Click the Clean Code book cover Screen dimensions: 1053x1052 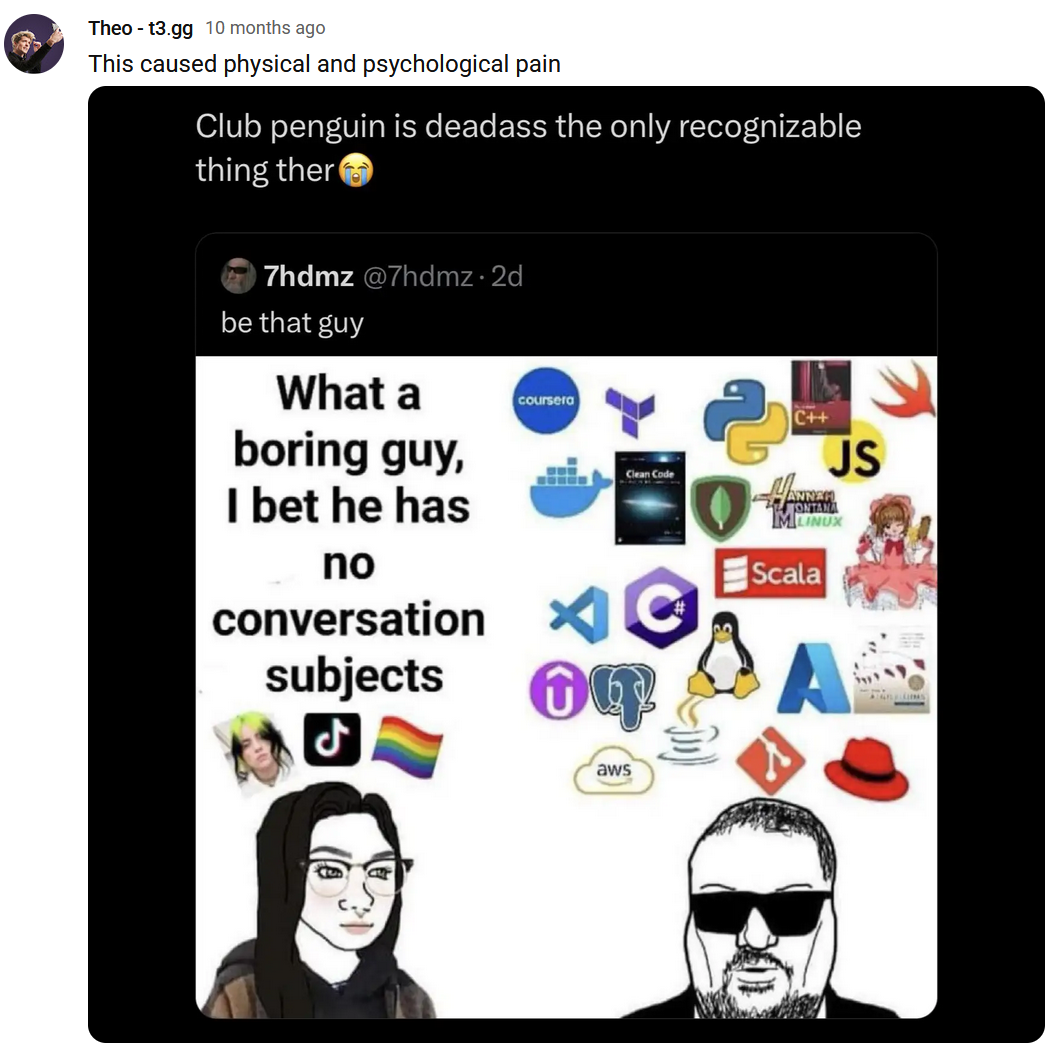(x=650, y=497)
